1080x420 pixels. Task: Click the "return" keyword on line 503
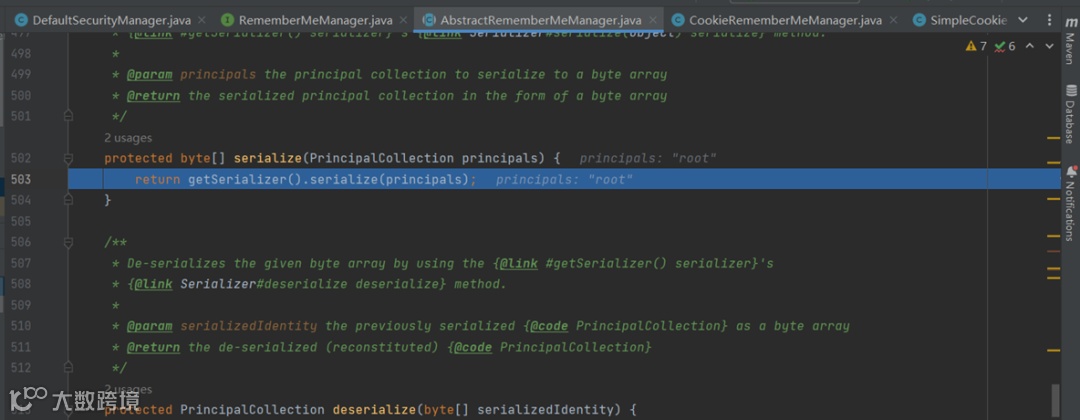click(x=158, y=180)
